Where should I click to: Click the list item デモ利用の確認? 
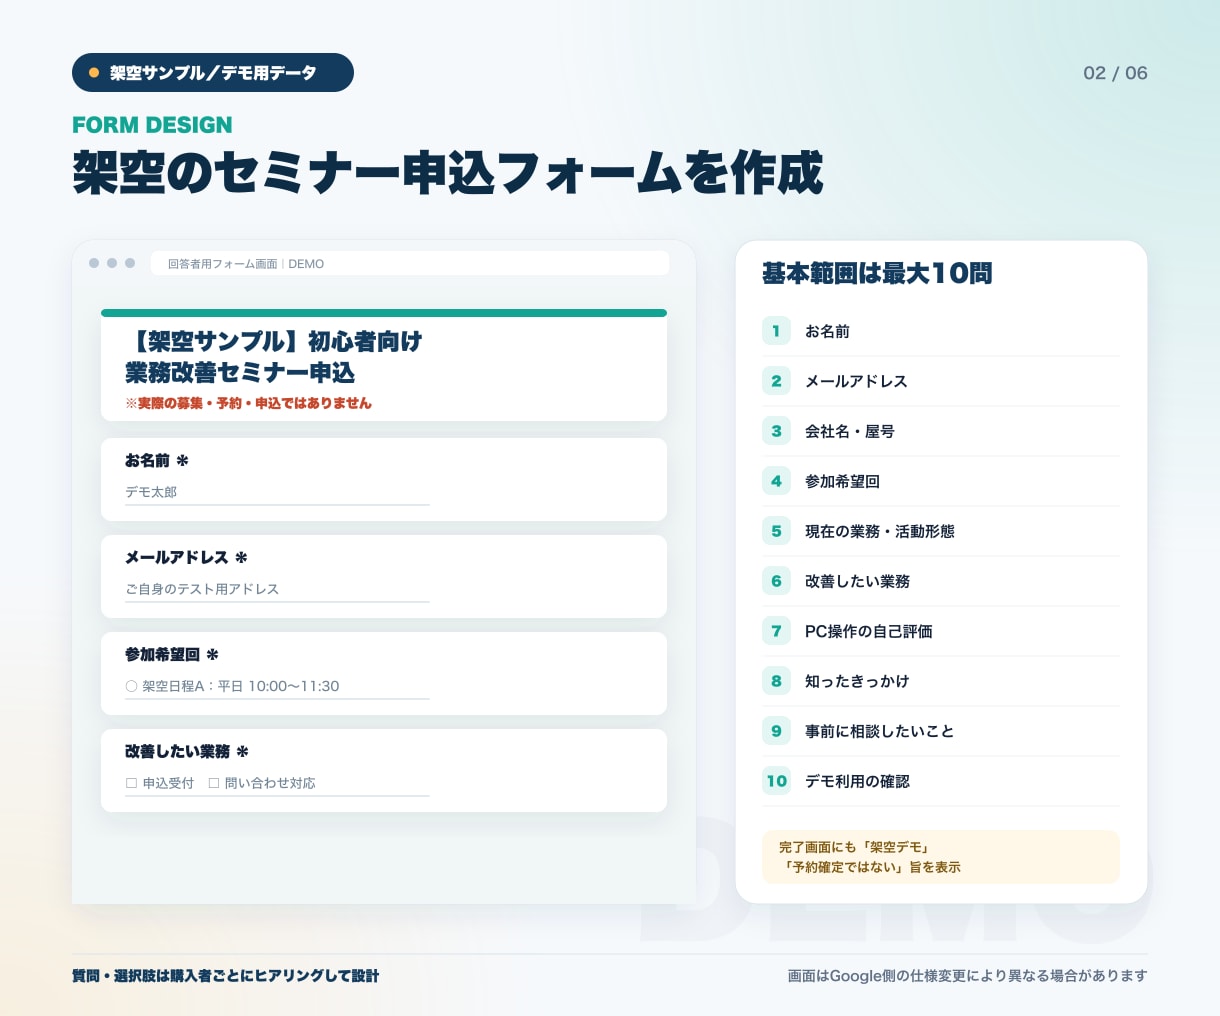pos(857,781)
